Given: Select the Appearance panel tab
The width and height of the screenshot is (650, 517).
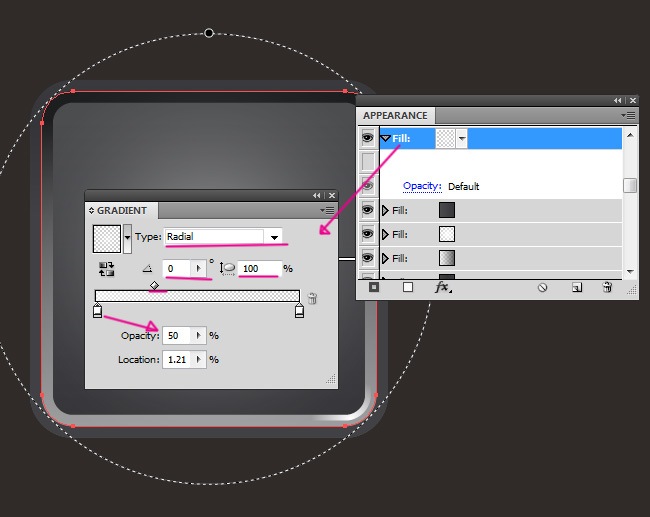Looking at the screenshot, I should [x=395, y=116].
